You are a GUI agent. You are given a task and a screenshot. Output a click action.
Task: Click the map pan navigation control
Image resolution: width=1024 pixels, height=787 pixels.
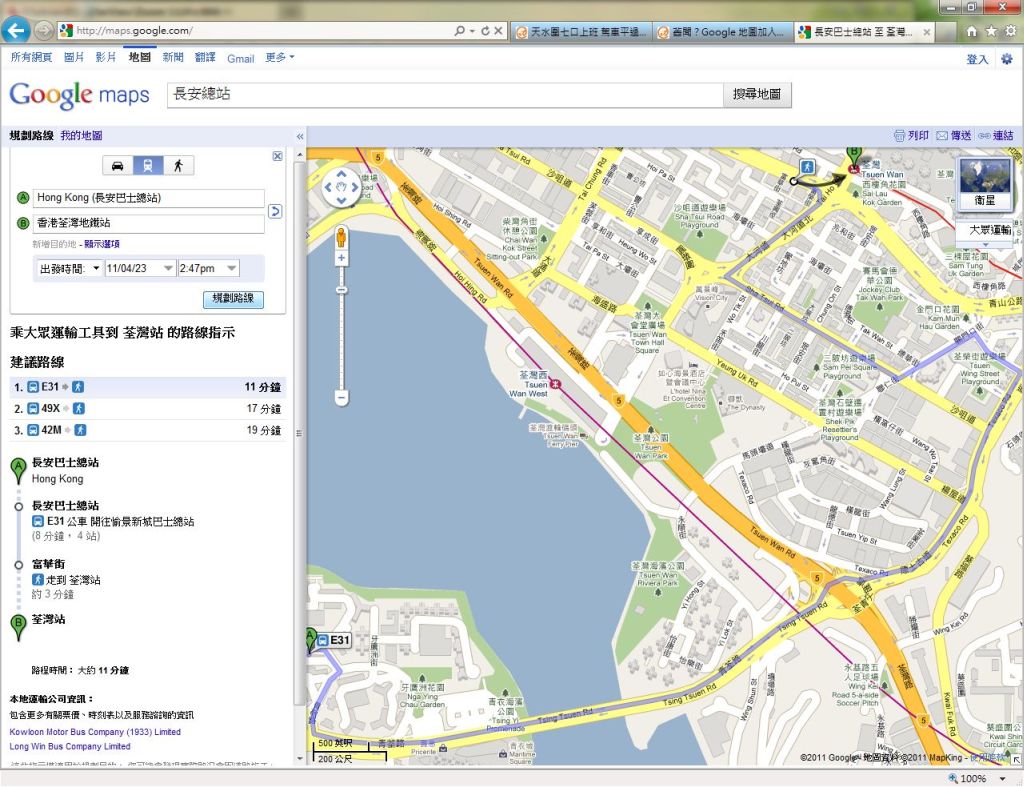coord(341,187)
